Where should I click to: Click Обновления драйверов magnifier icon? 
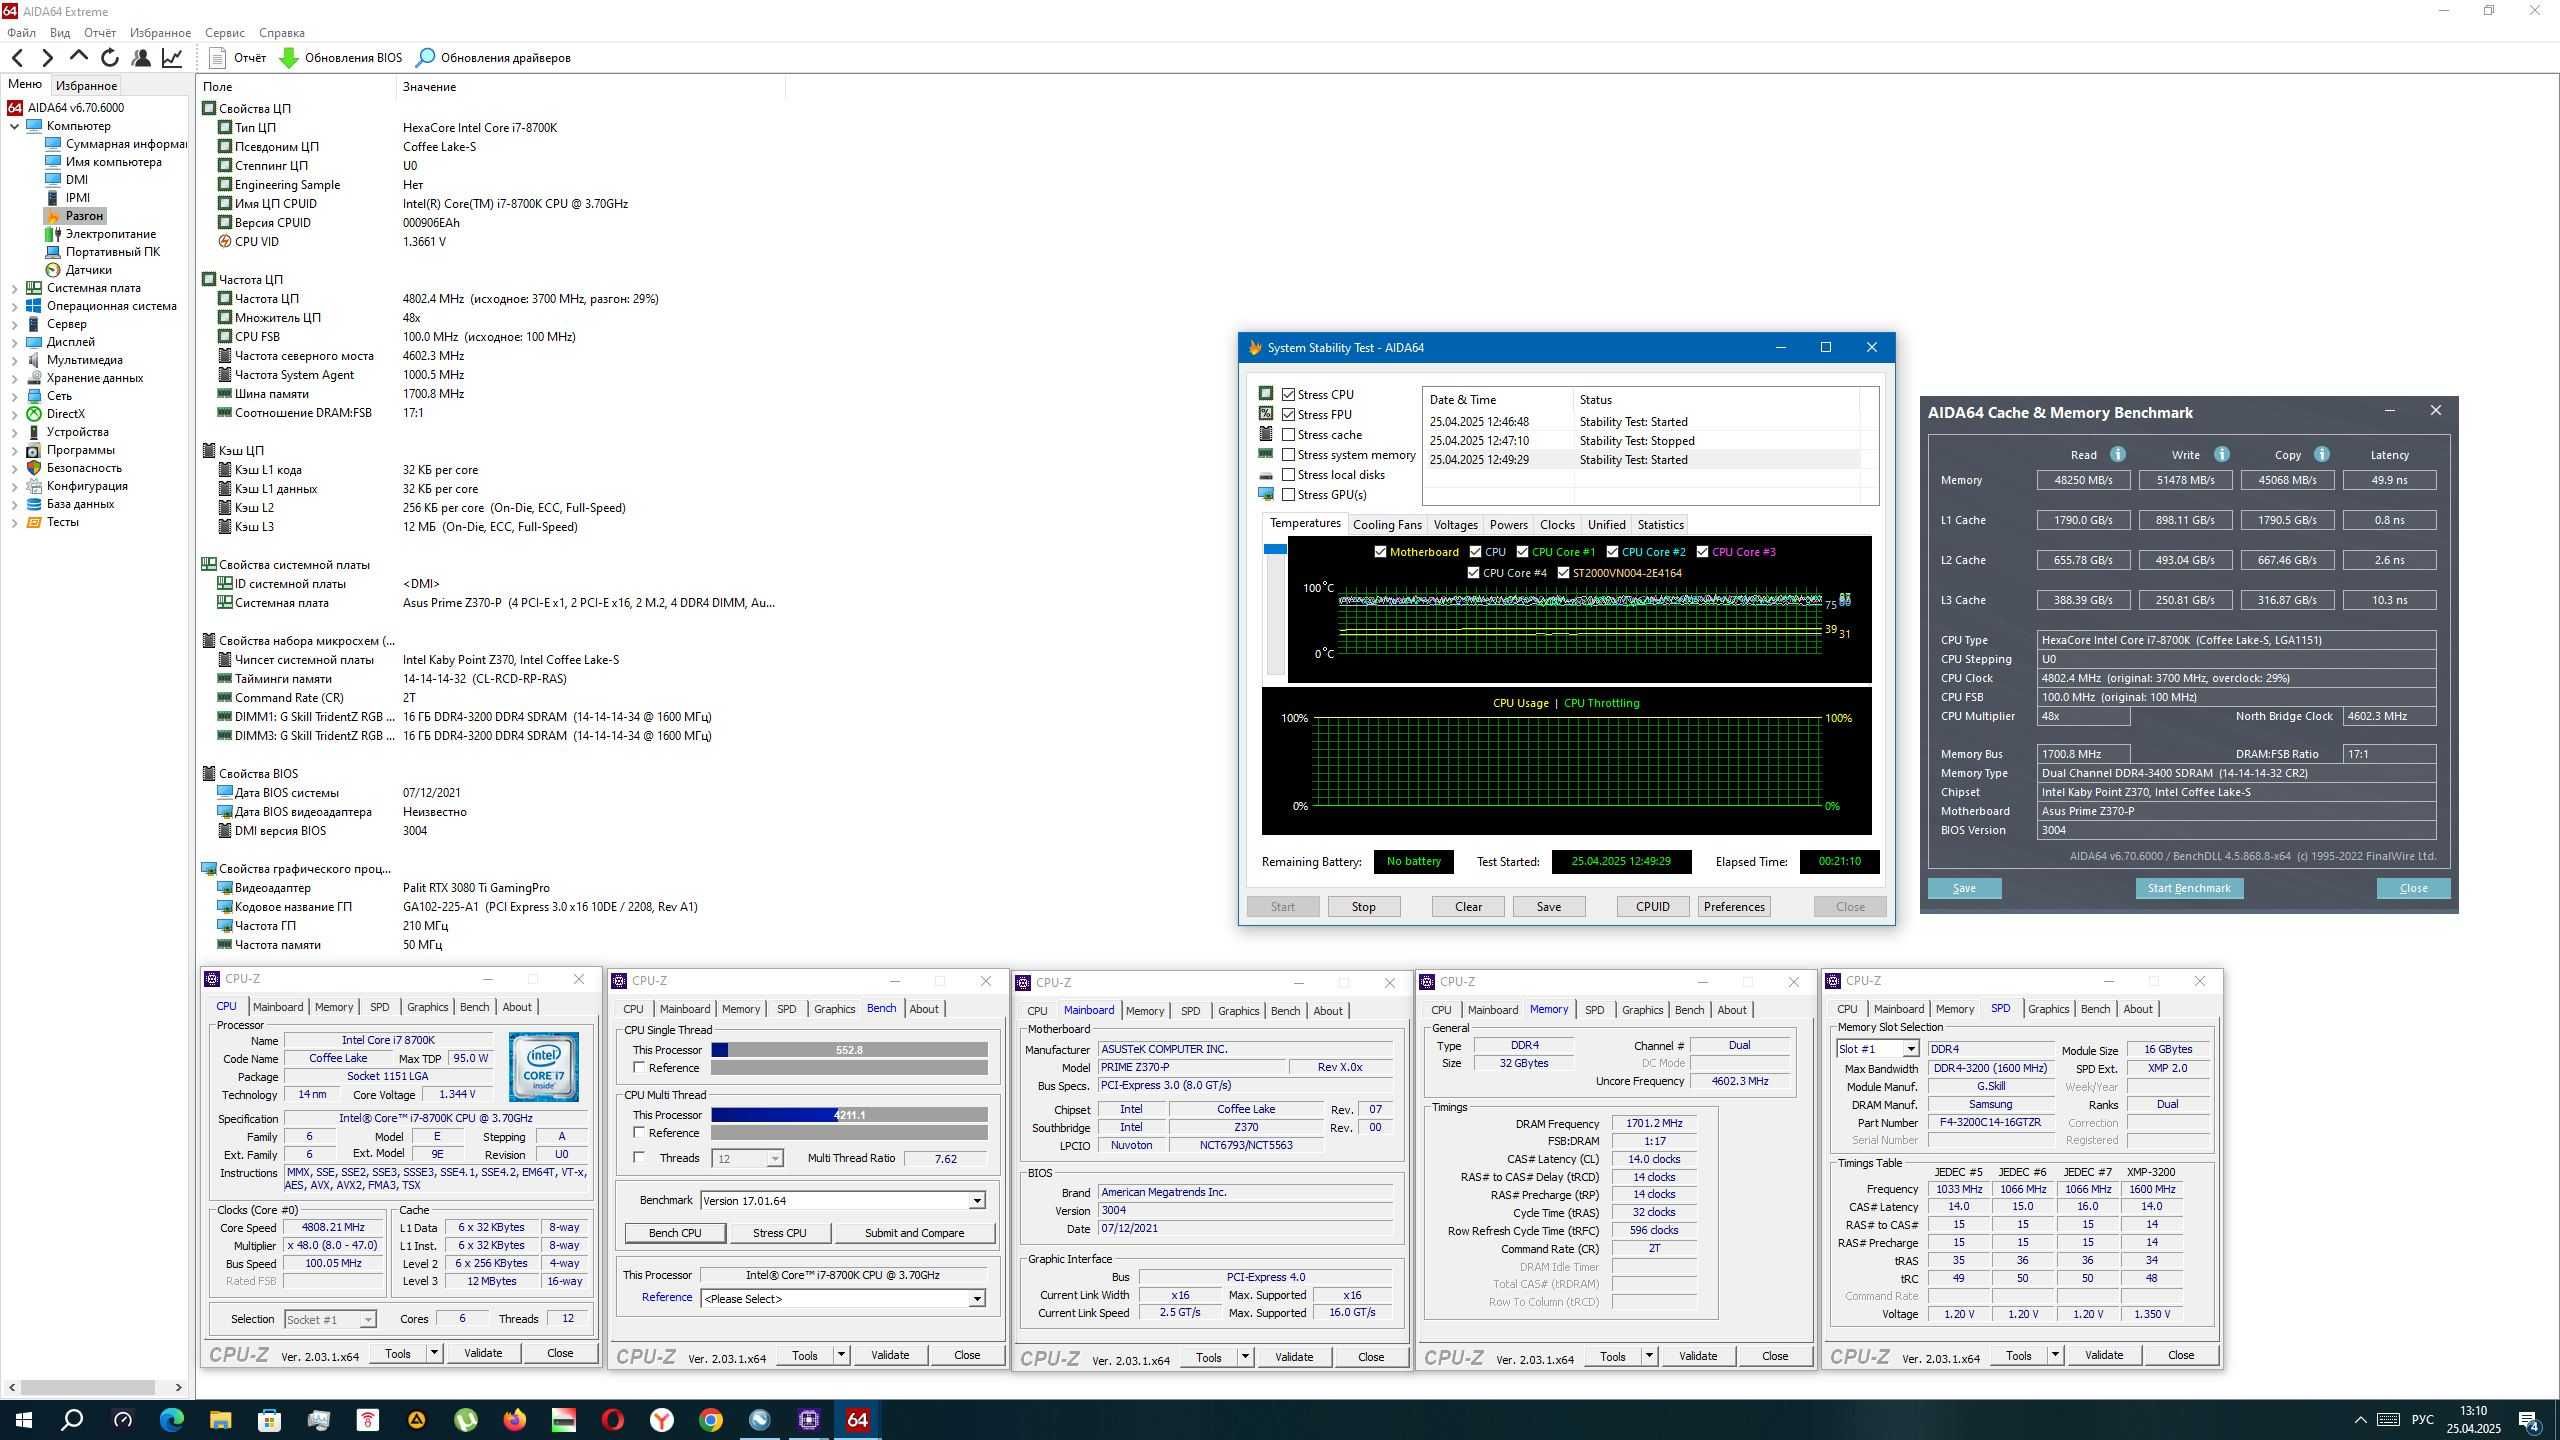point(426,58)
